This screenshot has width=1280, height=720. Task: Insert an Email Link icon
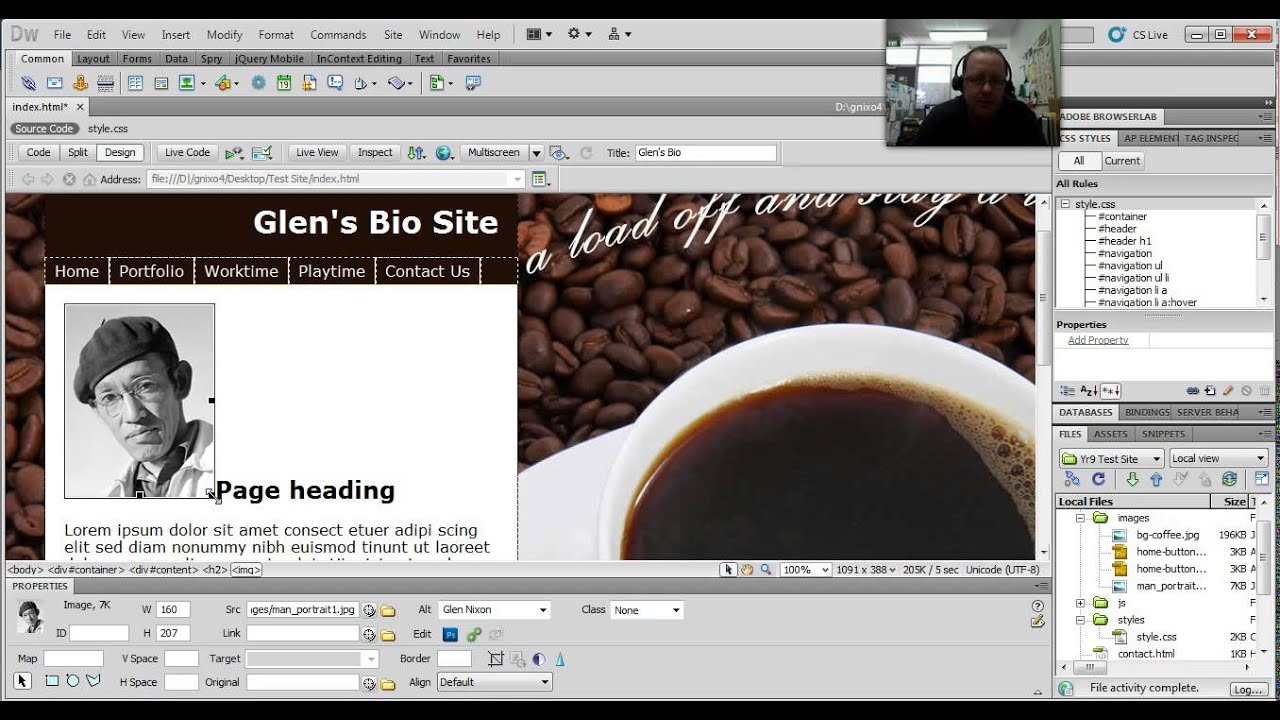55,83
